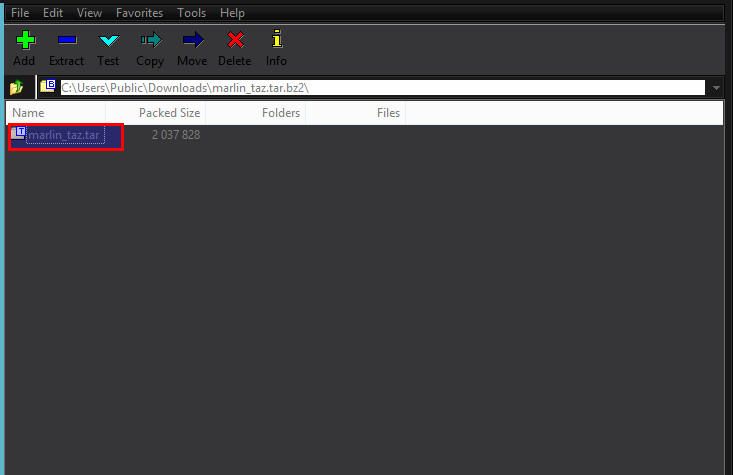Click the red Delete X icon
This screenshot has width=733, height=475.
235,41
